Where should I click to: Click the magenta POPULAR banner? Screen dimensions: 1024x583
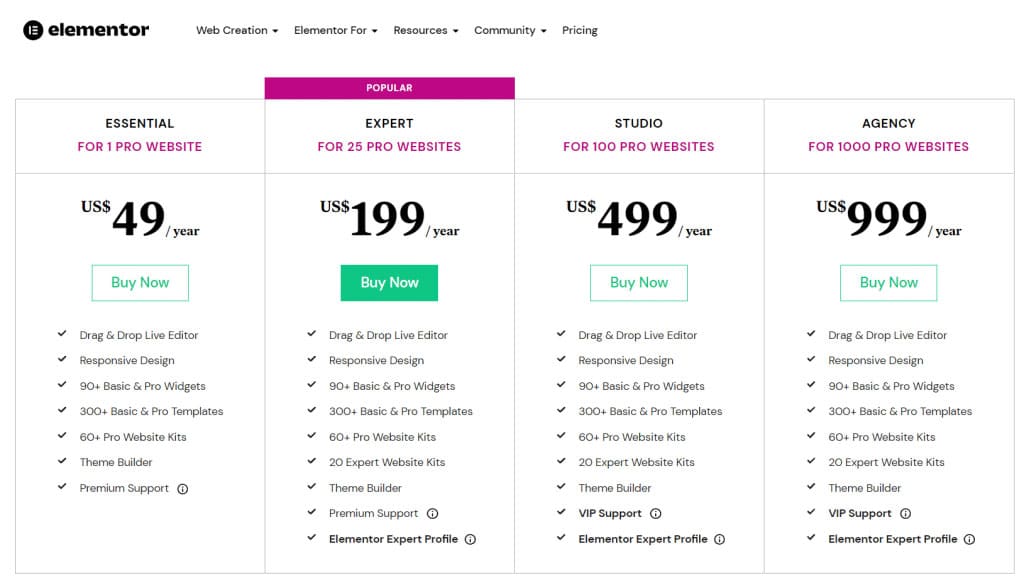point(389,88)
